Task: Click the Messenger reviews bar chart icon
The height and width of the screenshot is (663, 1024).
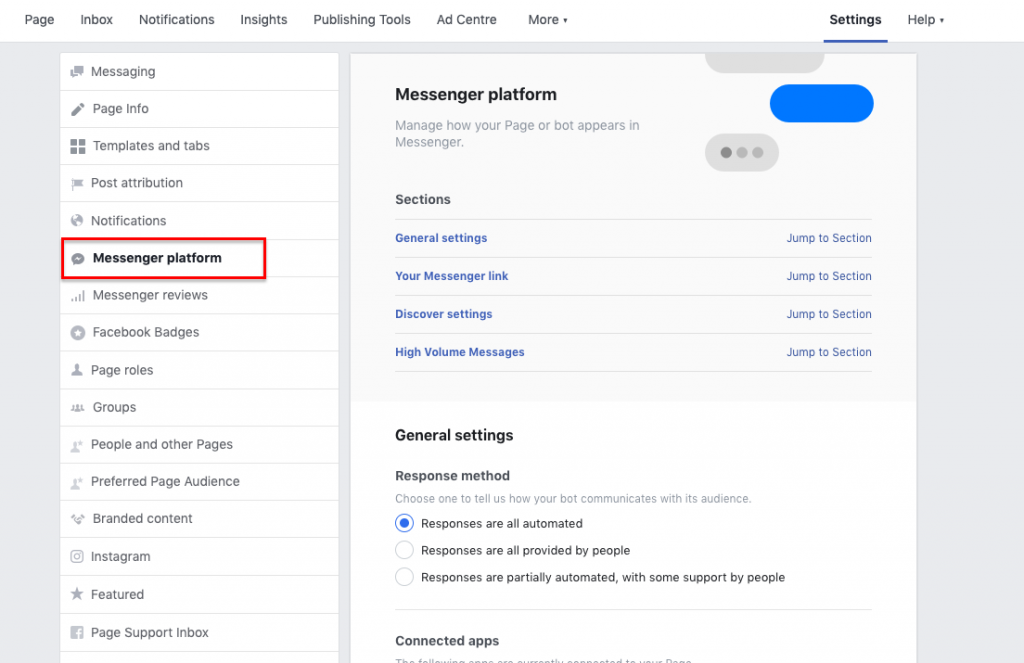Action: pyautogui.click(x=78, y=296)
